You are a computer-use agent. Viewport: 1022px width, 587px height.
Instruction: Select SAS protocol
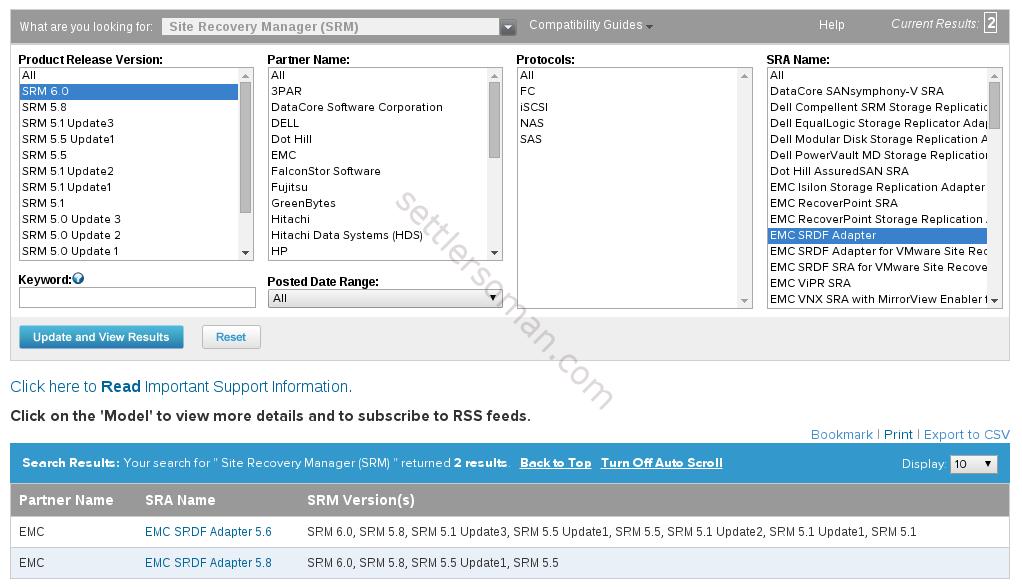(x=628, y=139)
